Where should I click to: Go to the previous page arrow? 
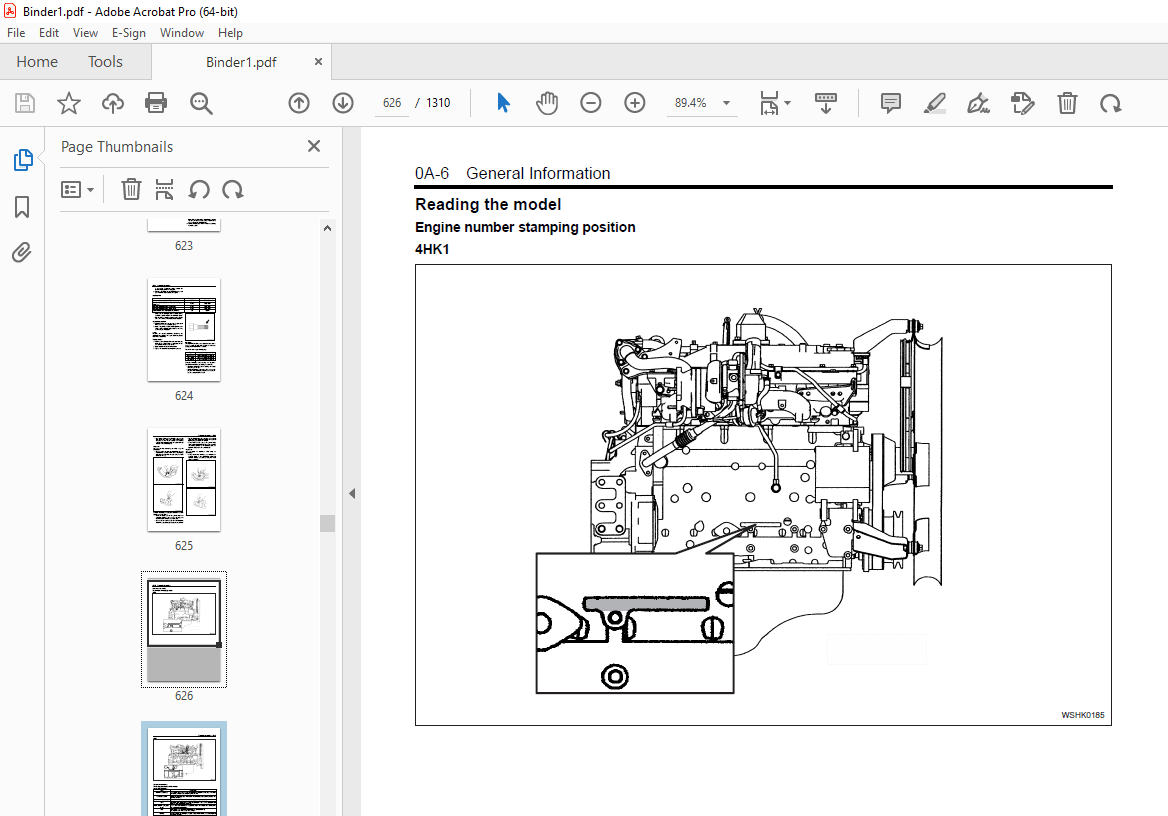(299, 103)
